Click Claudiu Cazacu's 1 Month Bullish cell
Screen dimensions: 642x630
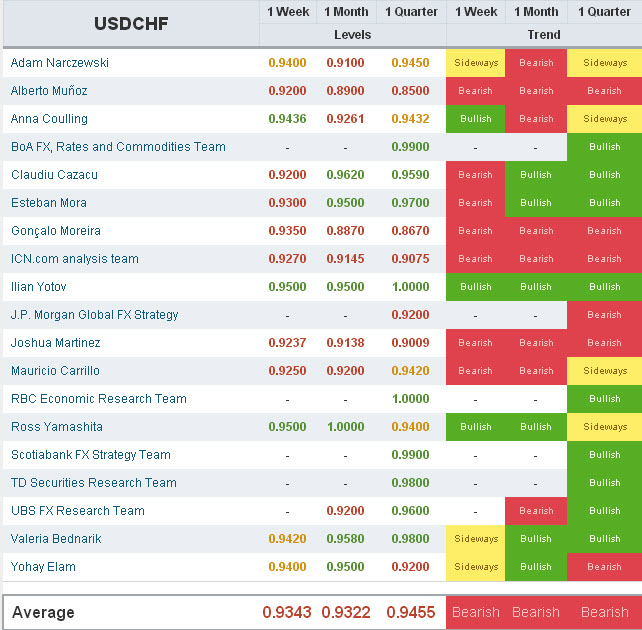coord(536,175)
